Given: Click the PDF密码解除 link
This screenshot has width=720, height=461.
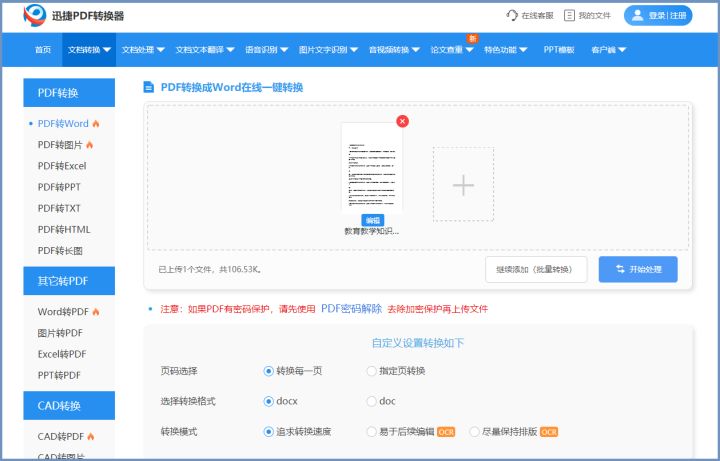Looking at the screenshot, I should click(351, 309).
